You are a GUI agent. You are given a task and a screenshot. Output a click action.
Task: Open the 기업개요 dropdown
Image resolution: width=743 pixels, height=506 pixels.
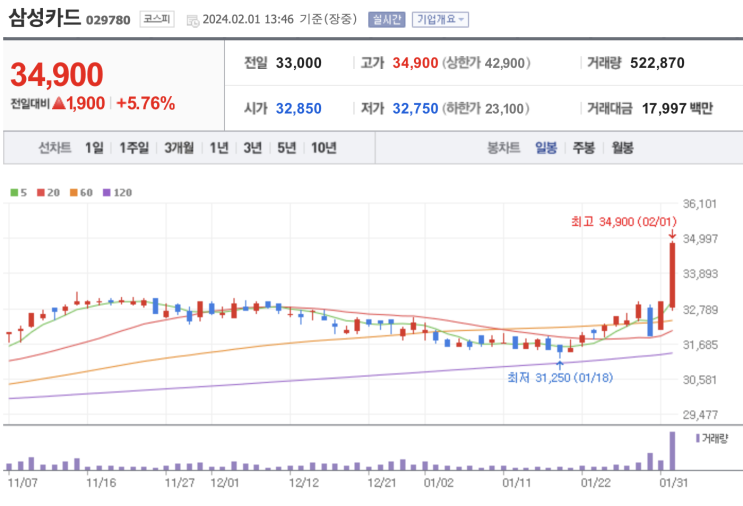pos(440,19)
